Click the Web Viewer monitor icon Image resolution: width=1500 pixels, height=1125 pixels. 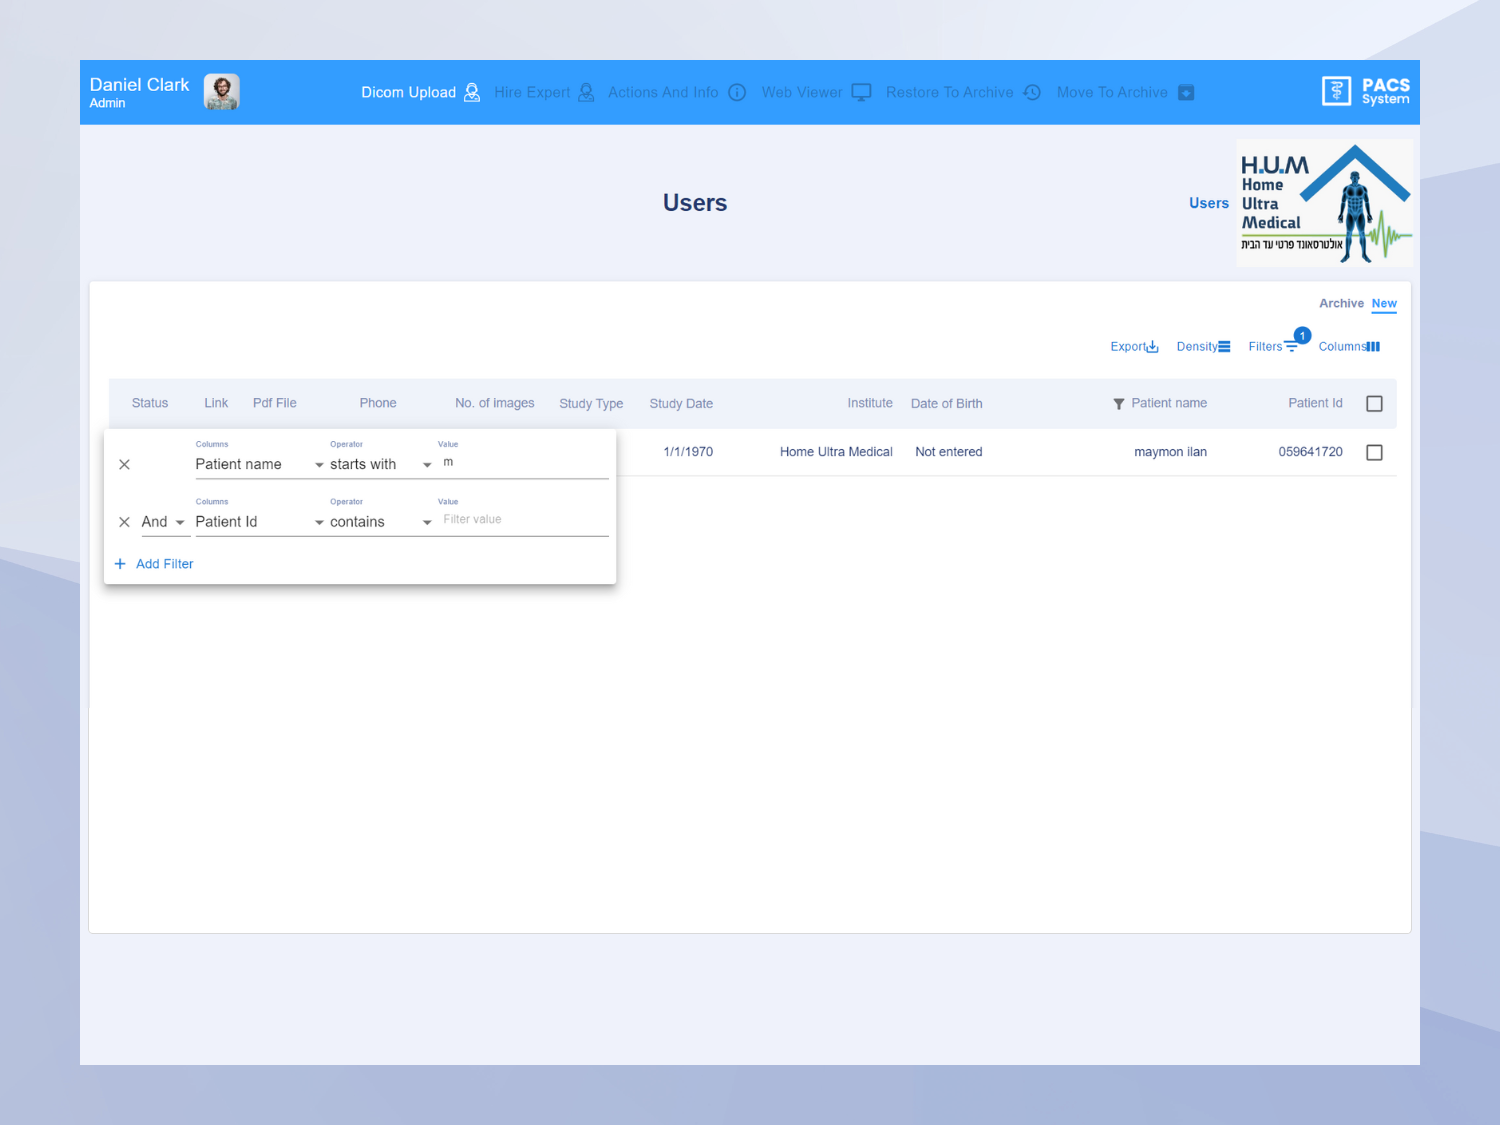(861, 92)
